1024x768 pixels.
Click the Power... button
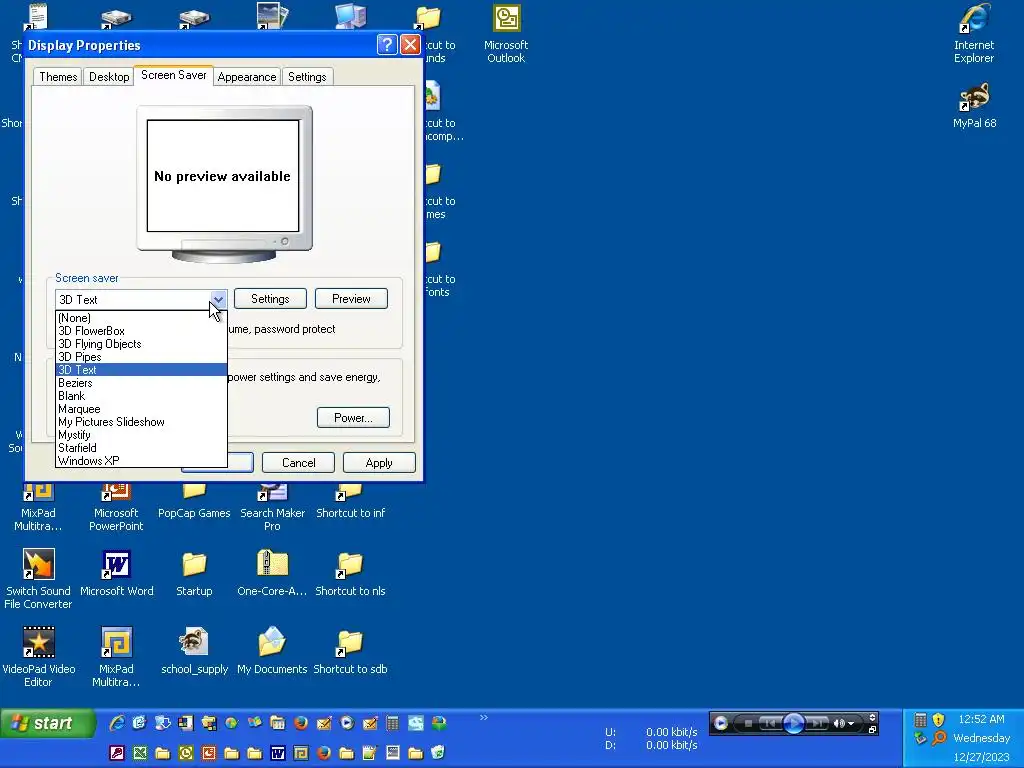tap(353, 417)
